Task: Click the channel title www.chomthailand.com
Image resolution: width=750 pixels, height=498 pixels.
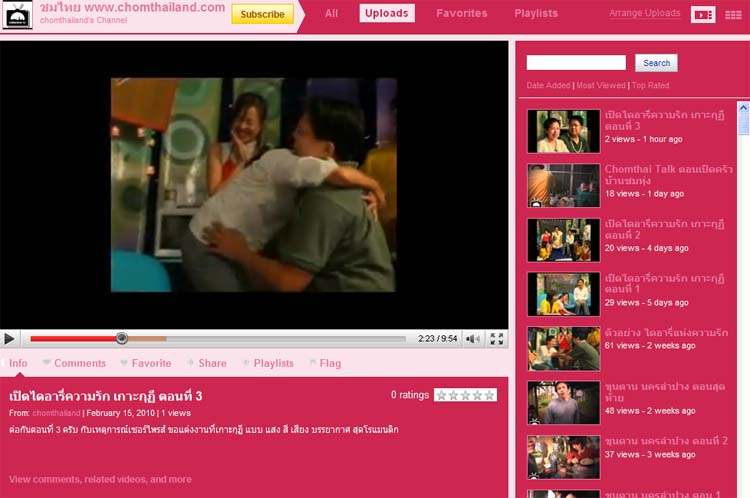Action: [132, 8]
